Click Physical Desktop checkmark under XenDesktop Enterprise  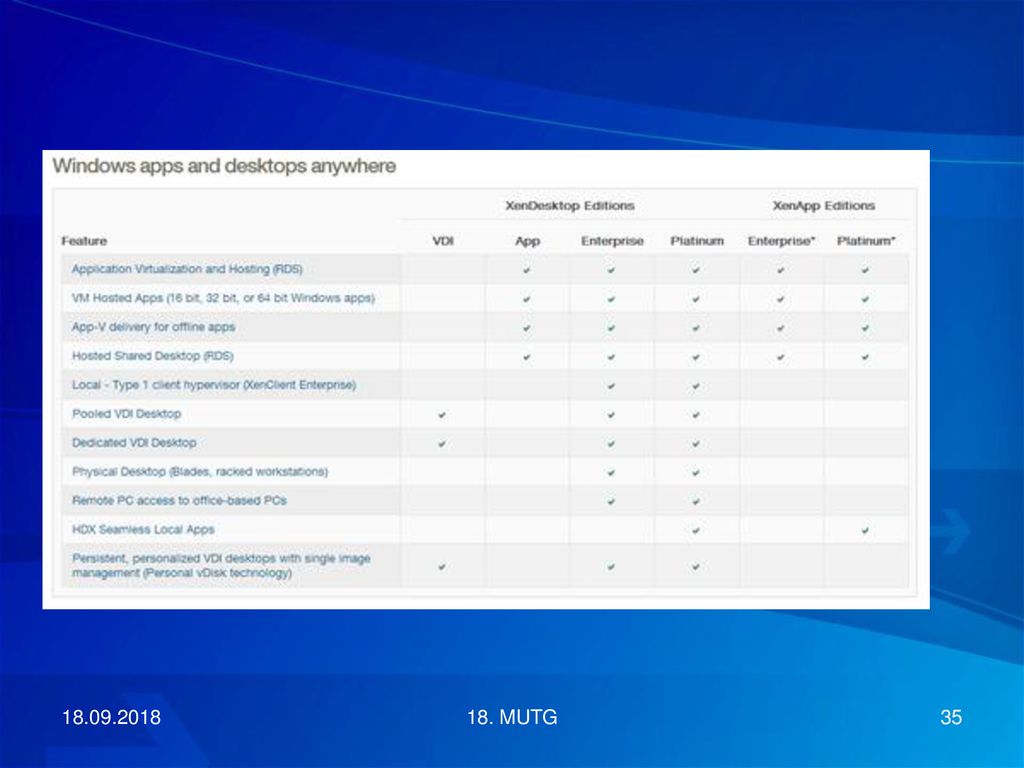tap(611, 473)
